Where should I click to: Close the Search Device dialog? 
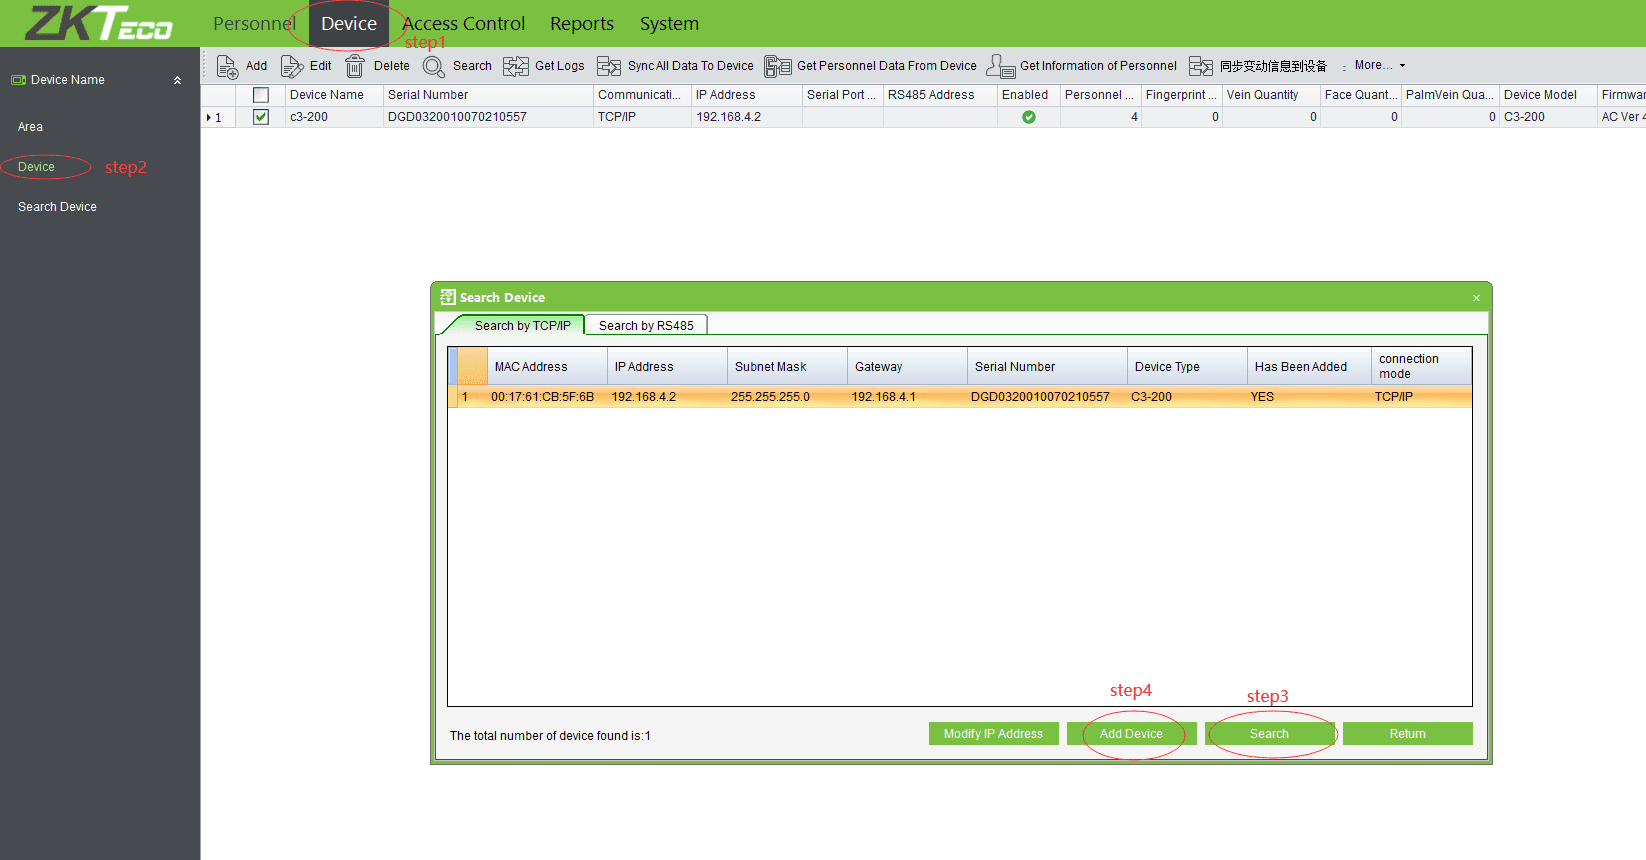(x=1476, y=298)
